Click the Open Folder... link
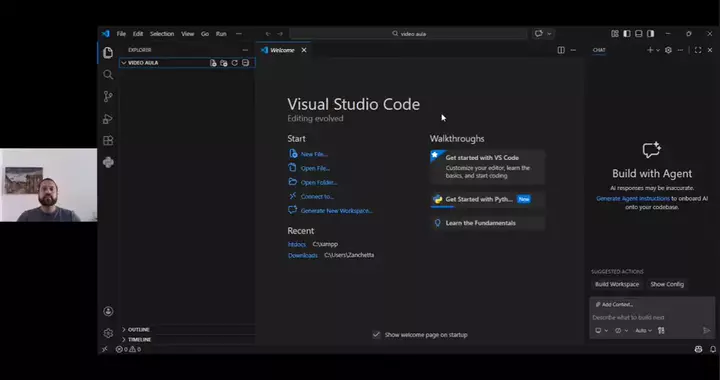Viewport: 720px width, 380px height. 319,182
